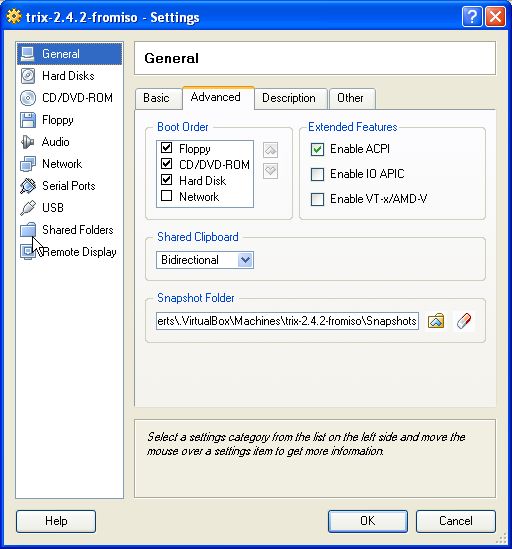
Task: Open Audio settings label
Action: [x=56, y=142]
